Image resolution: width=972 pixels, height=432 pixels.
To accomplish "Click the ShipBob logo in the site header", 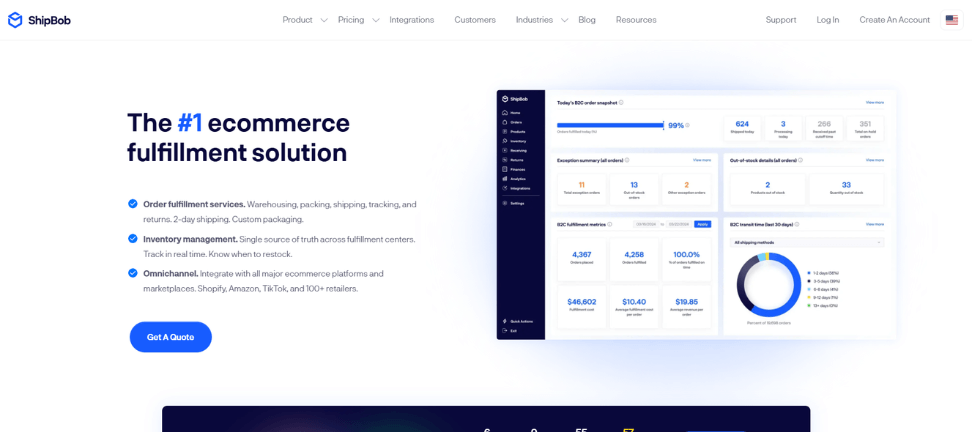I will pyautogui.click(x=39, y=20).
